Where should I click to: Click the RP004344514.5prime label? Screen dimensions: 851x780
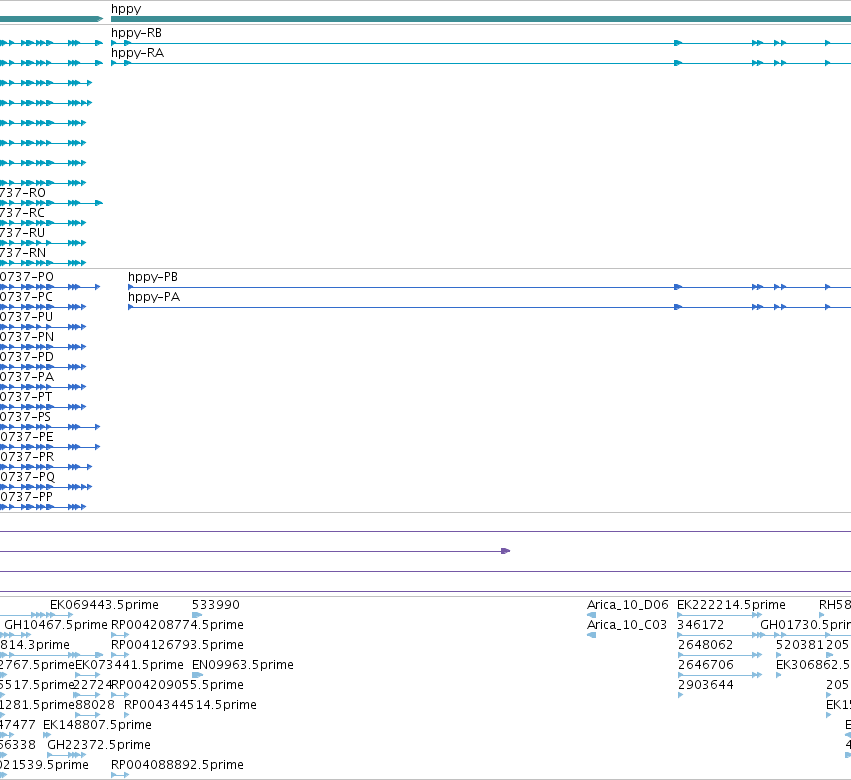[x=190, y=706]
